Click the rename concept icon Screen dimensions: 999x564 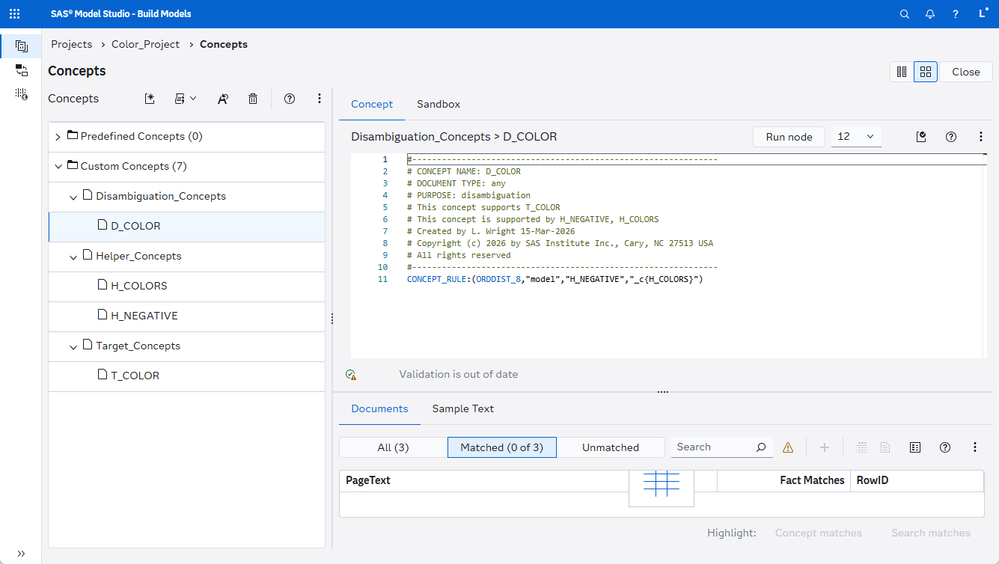[x=222, y=99]
